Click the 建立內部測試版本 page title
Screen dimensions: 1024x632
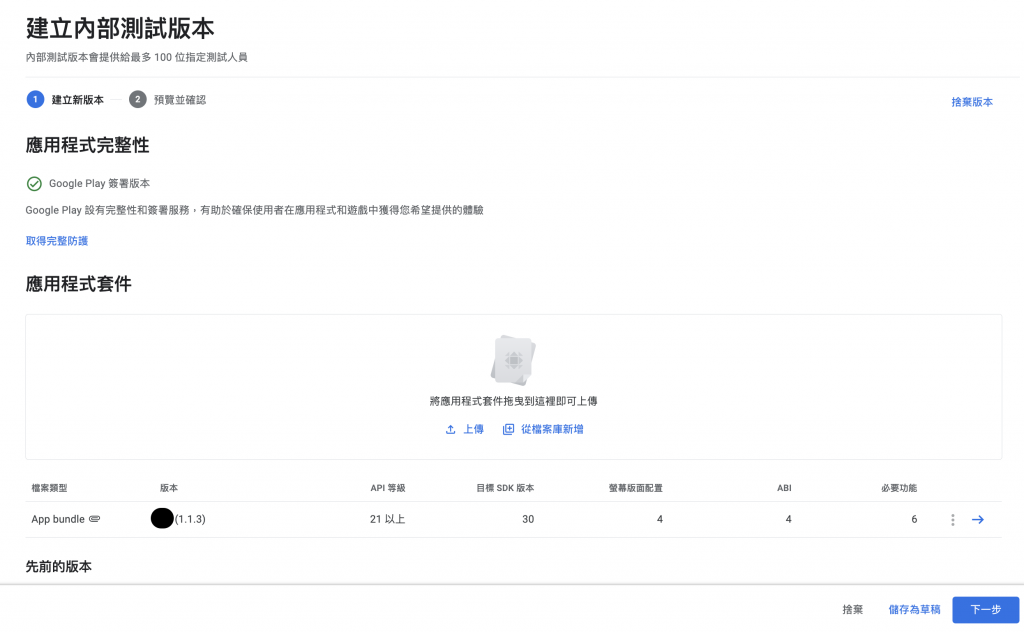tap(120, 29)
